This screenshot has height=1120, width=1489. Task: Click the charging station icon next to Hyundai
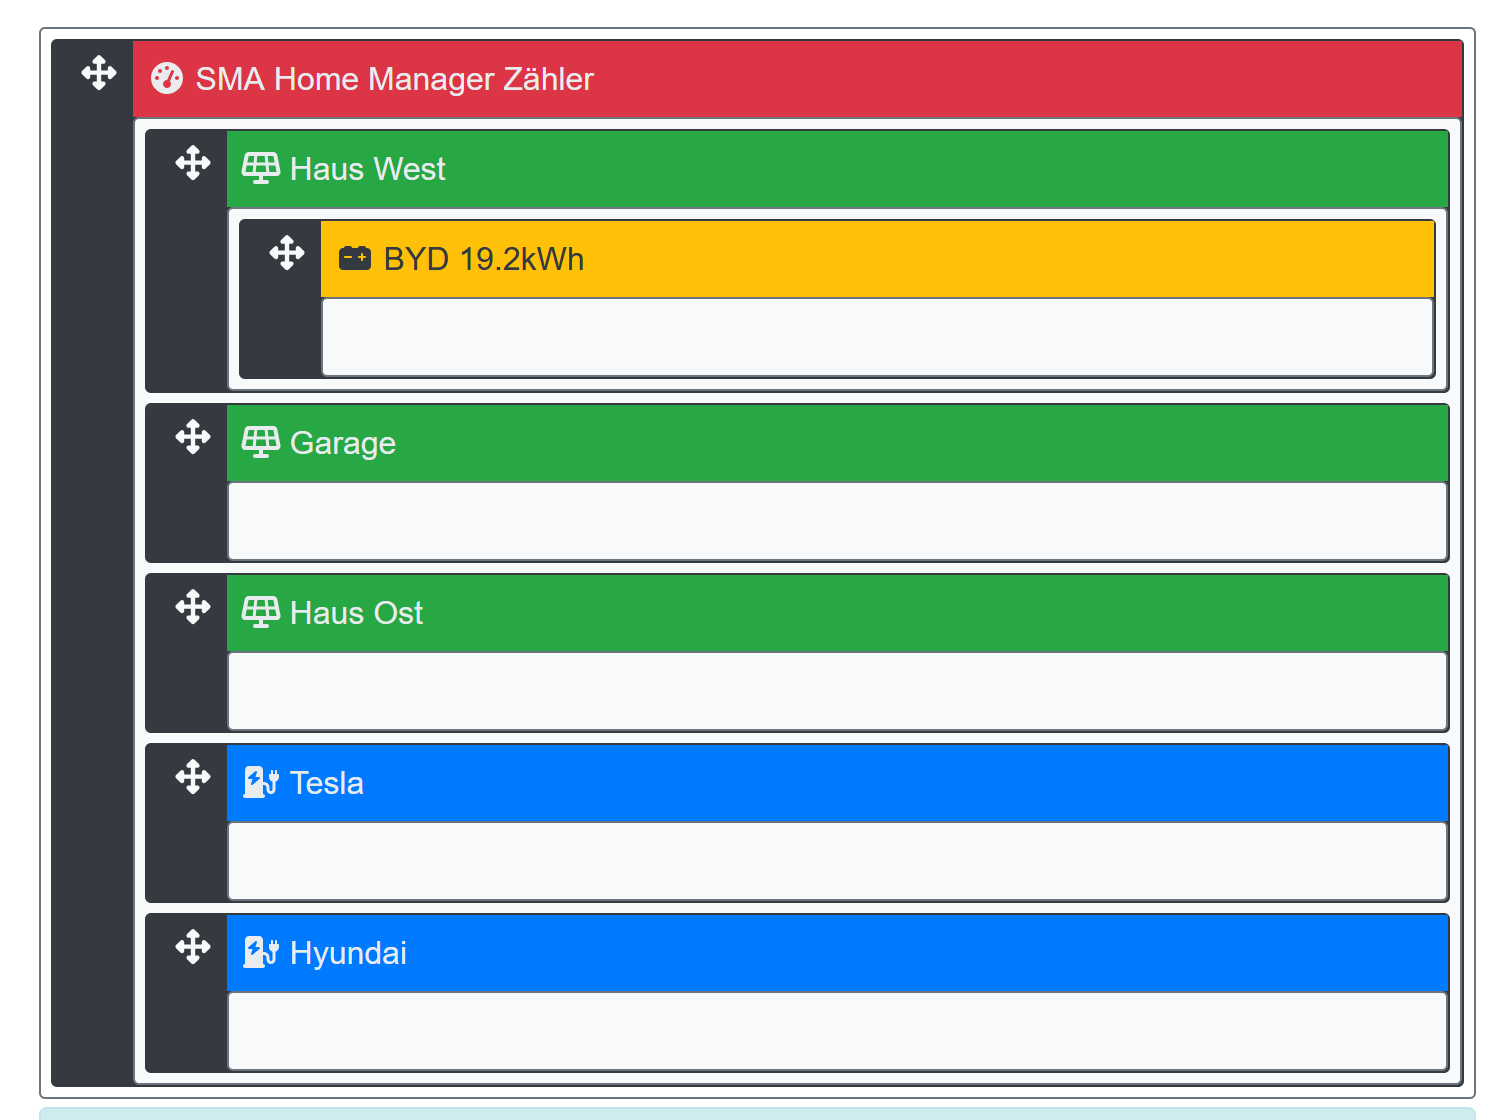coord(261,952)
